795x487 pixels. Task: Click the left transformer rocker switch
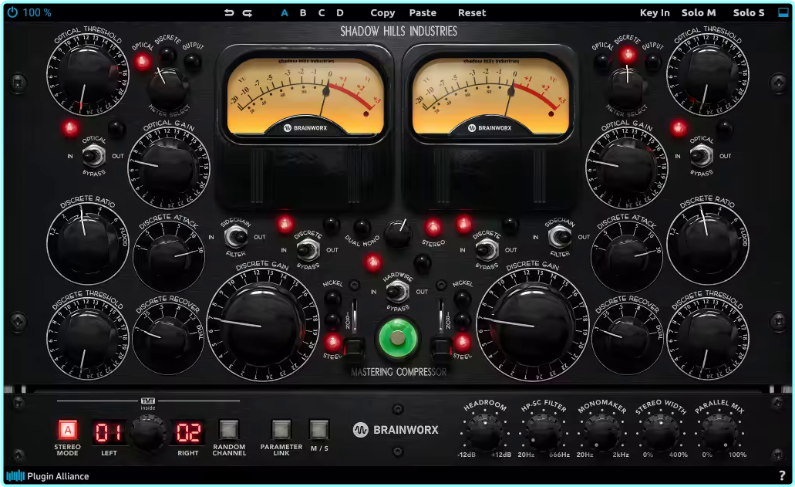click(x=353, y=347)
